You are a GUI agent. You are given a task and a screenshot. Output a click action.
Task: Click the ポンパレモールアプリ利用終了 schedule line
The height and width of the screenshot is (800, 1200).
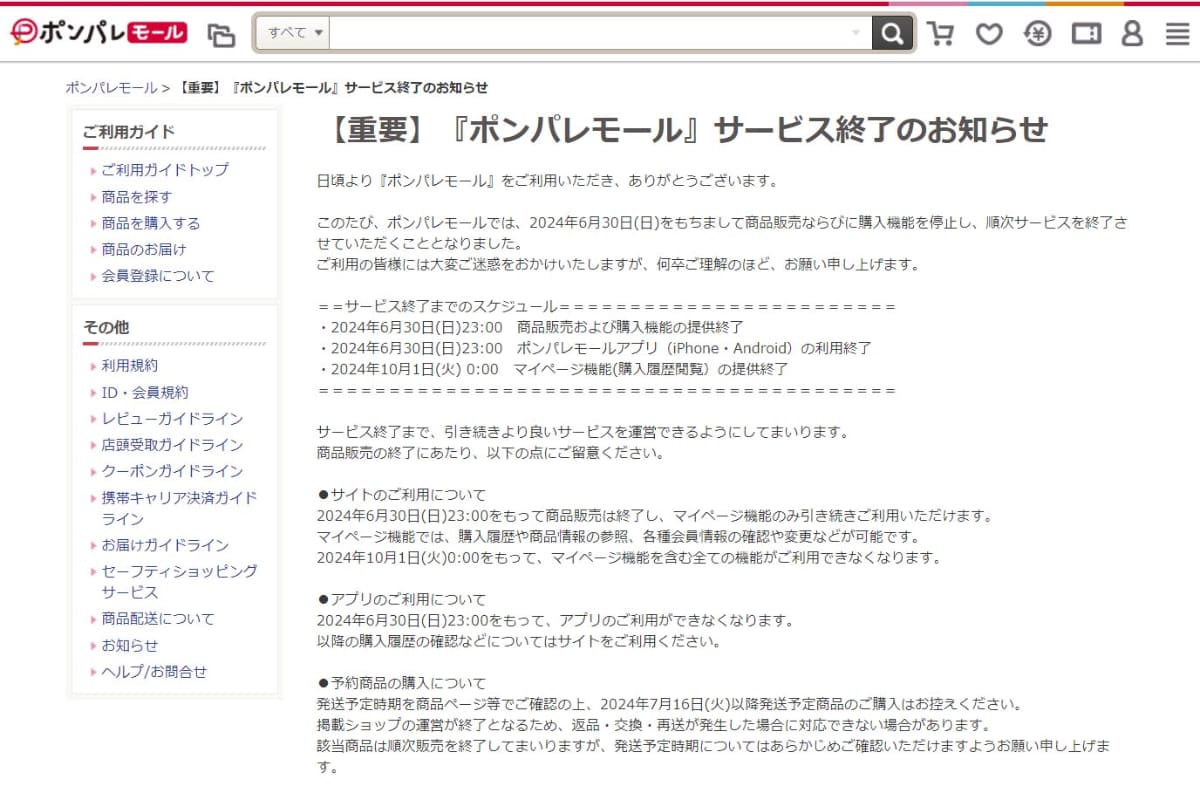point(594,348)
